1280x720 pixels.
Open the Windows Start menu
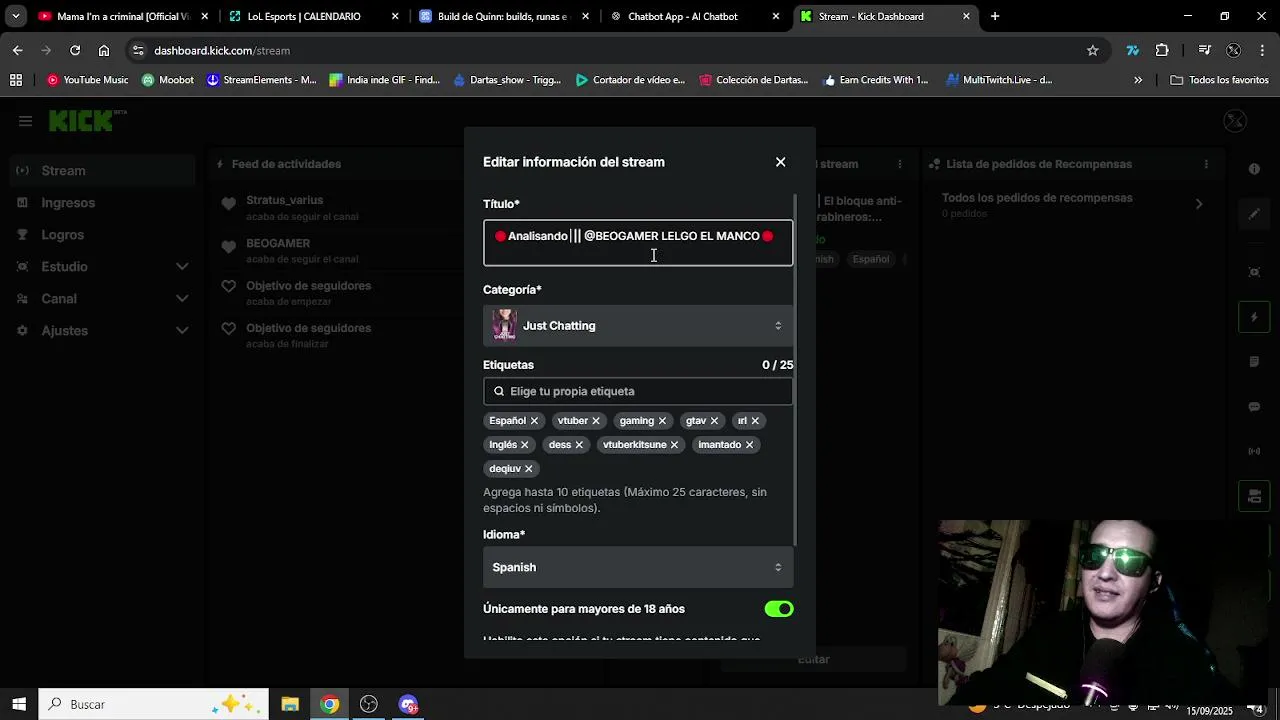pyautogui.click(x=19, y=704)
